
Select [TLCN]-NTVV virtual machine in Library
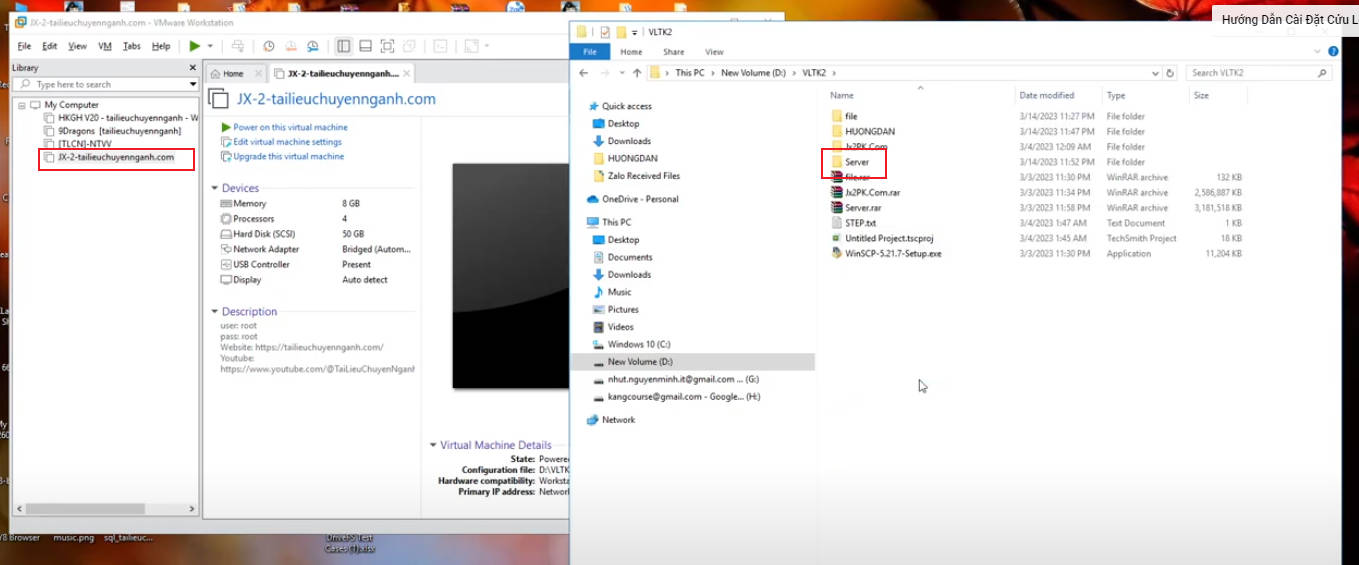click(78, 144)
